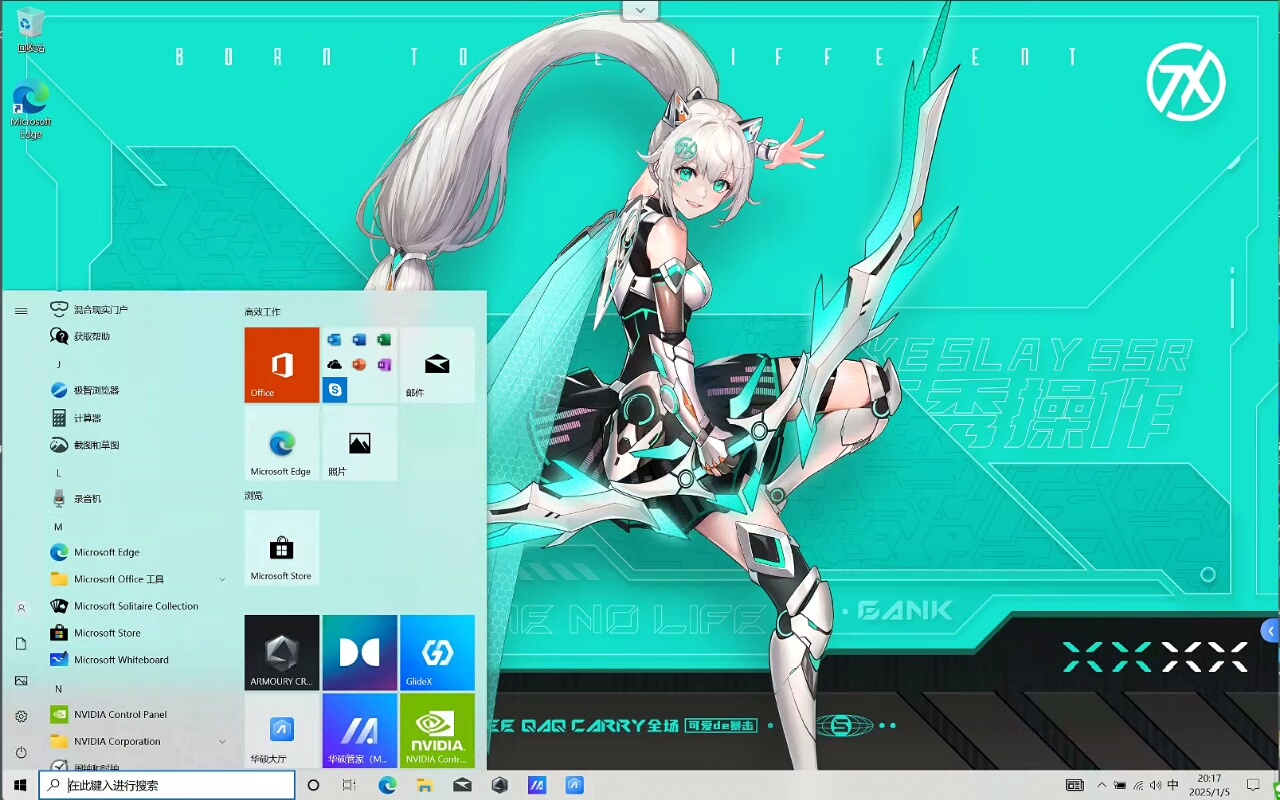
Task: Open the letter M index header
Action: coord(59,526)
